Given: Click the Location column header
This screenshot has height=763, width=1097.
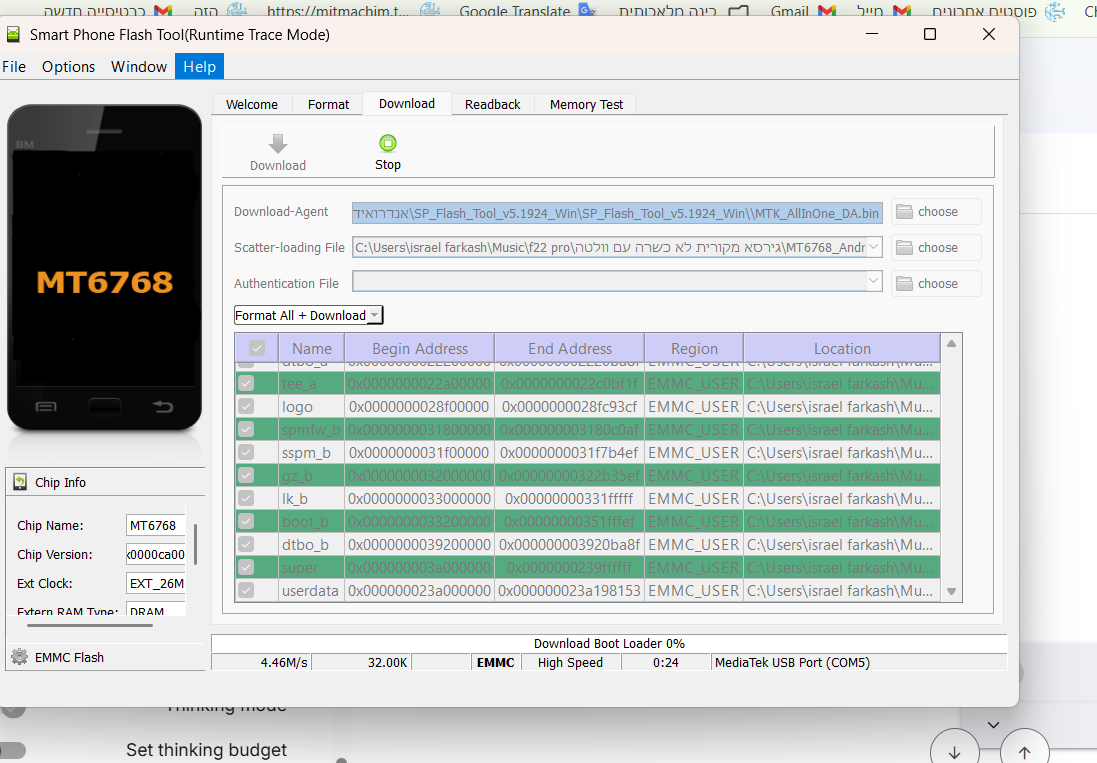Looking at the screenshot, I should click(x=842, y=348).
